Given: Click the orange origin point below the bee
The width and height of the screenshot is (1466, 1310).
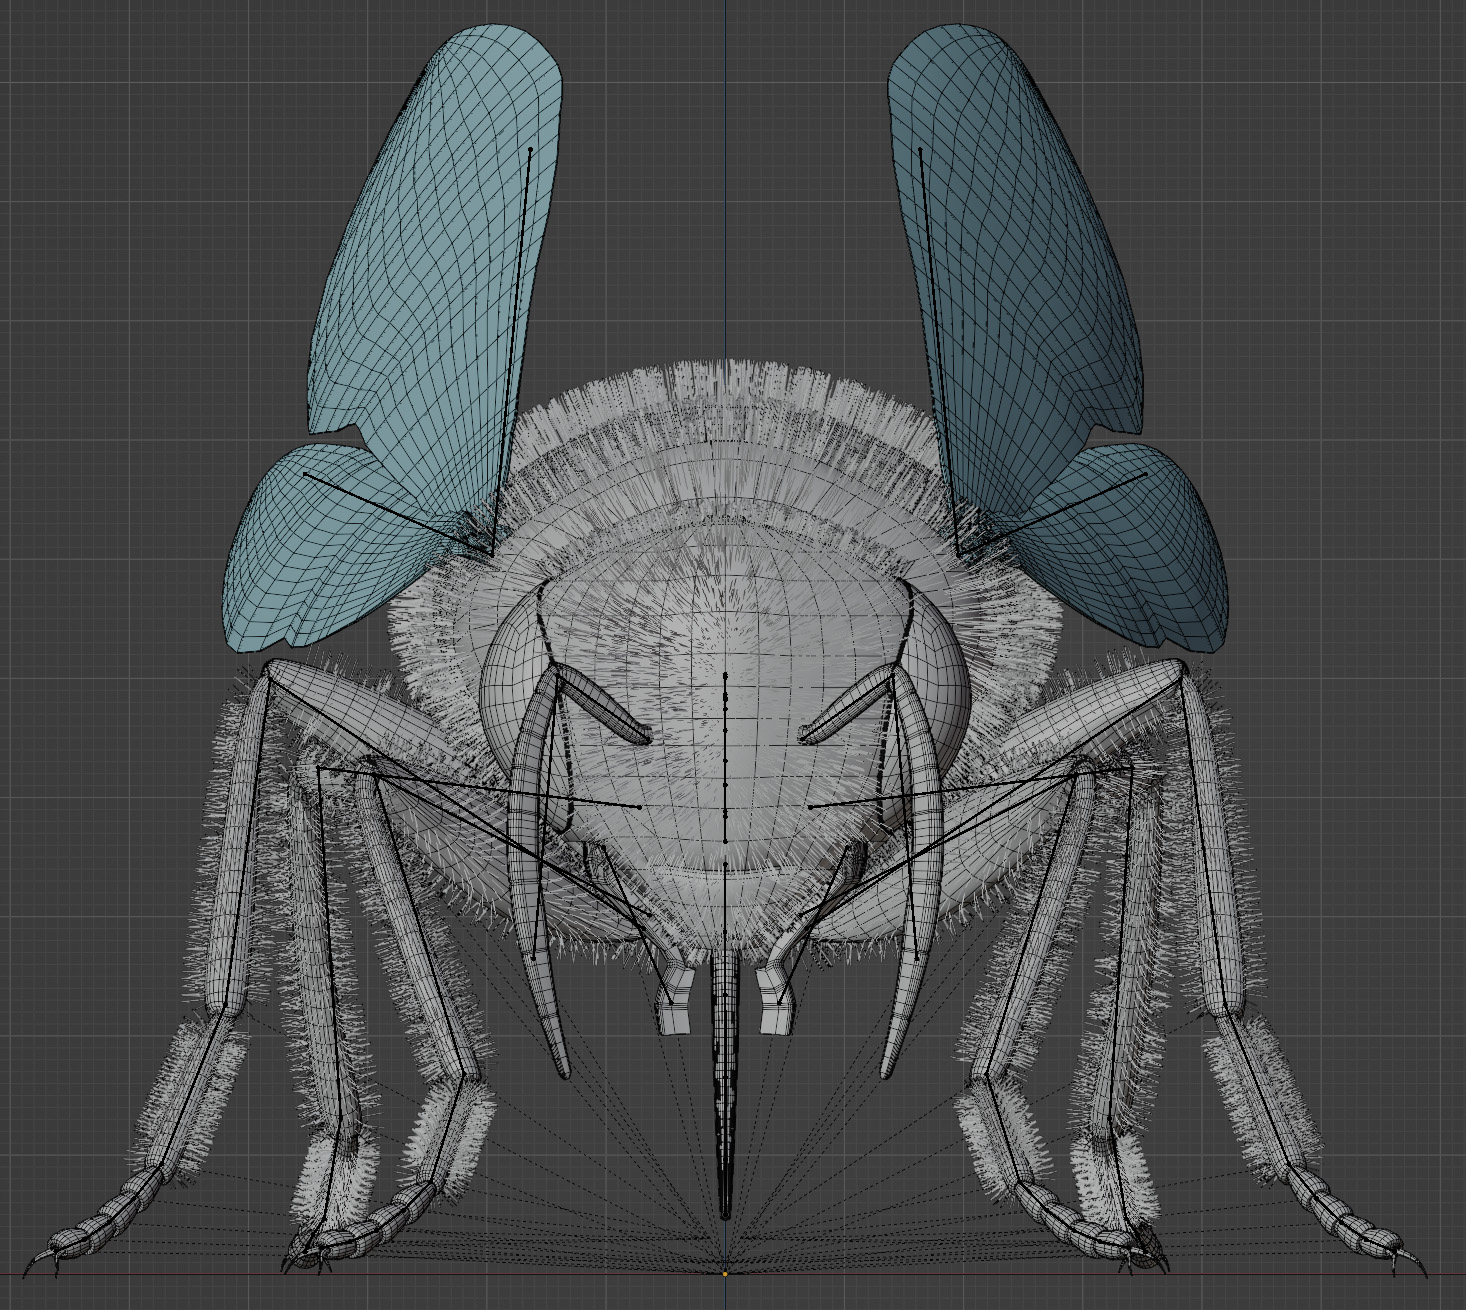Looking at the screenshot, I should 725,1274.
